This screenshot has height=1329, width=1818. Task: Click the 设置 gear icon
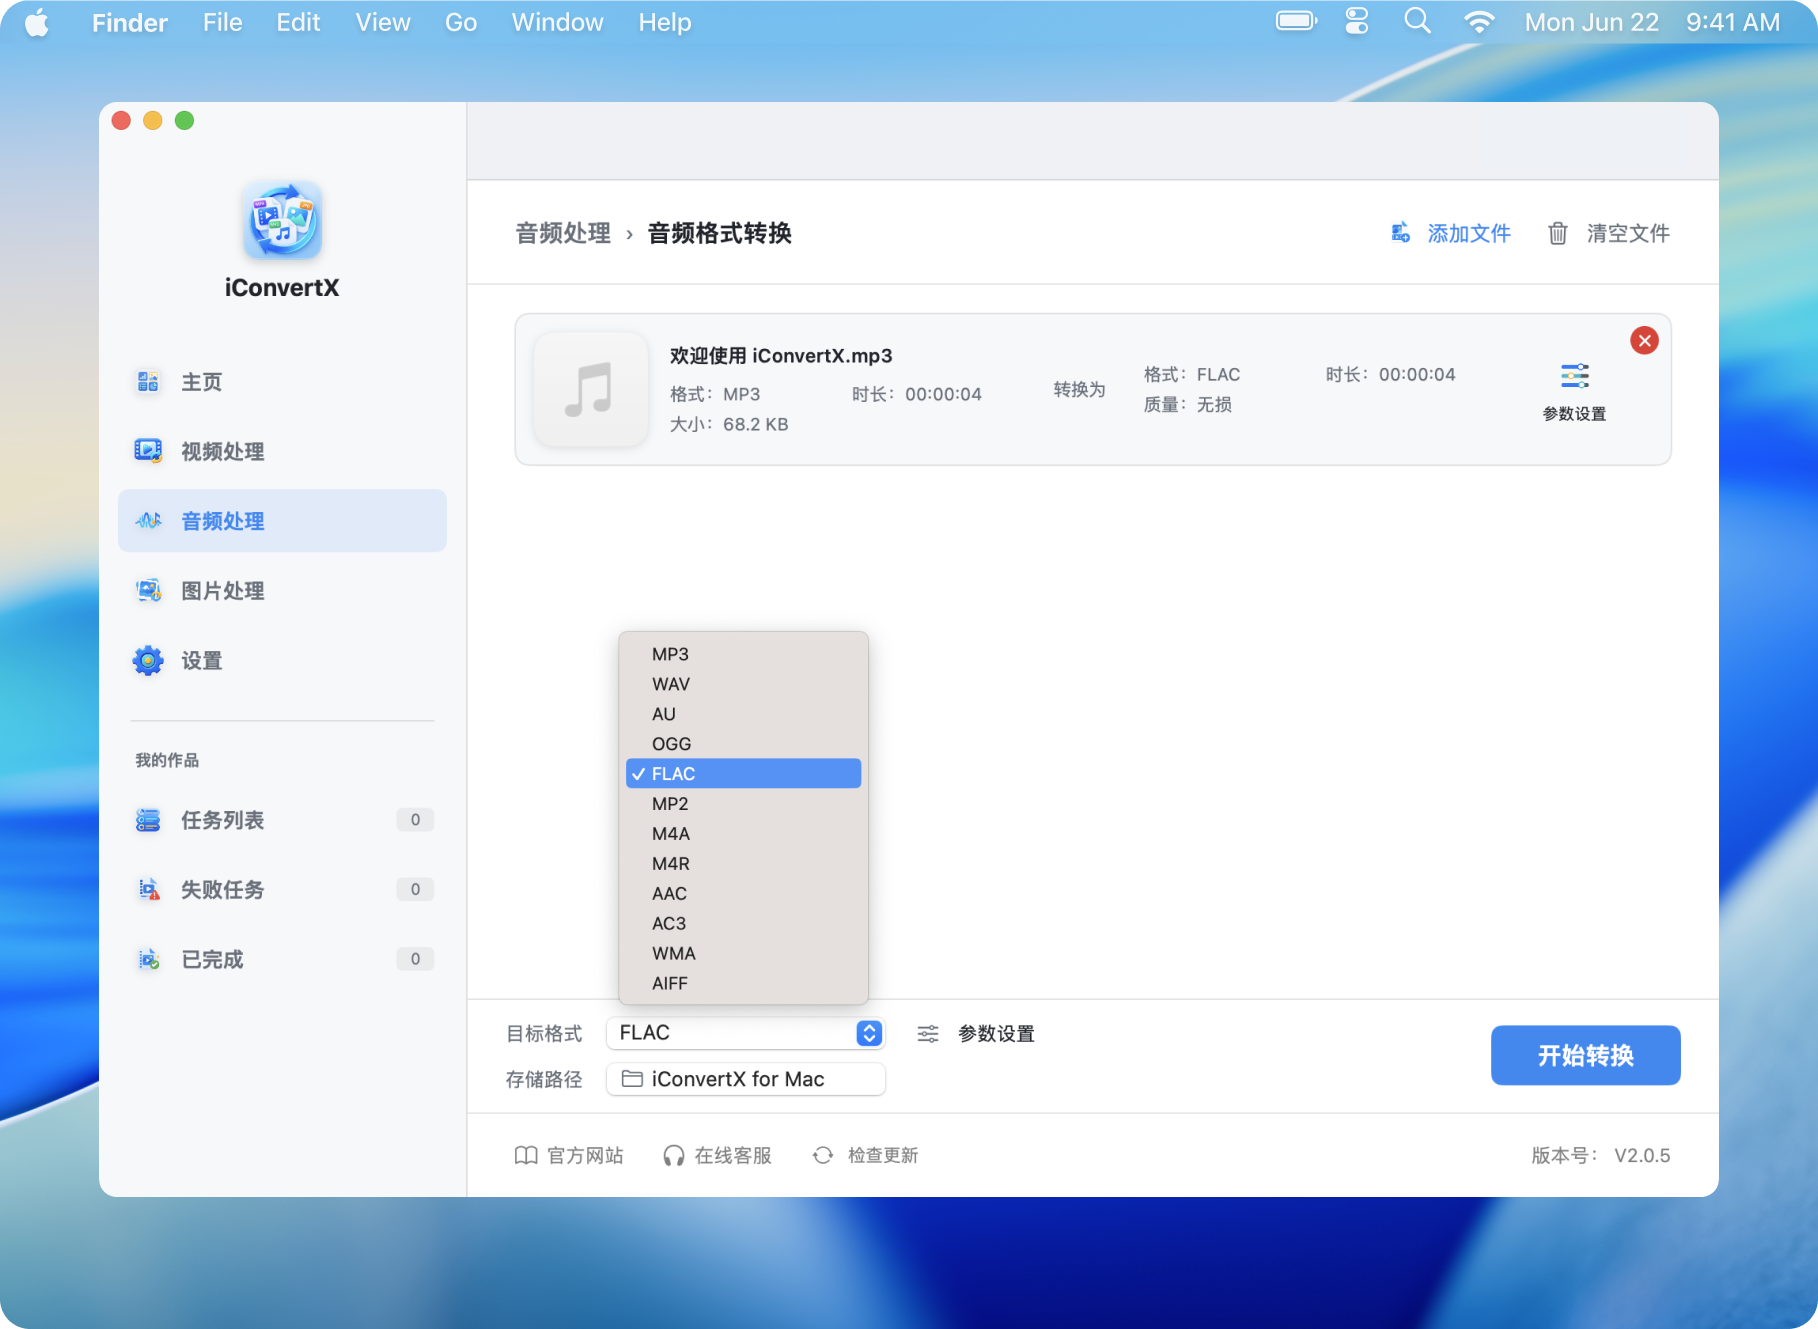pos(148,661)
